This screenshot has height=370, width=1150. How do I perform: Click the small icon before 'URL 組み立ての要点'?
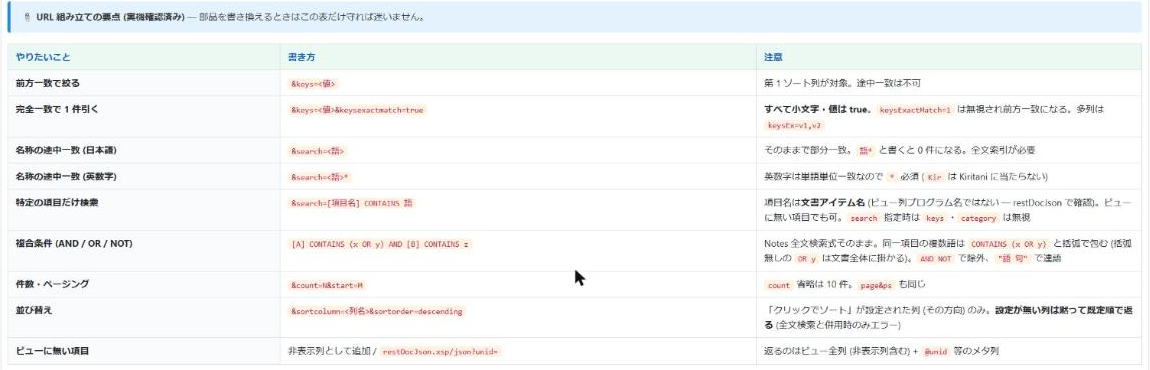point(26,17)
